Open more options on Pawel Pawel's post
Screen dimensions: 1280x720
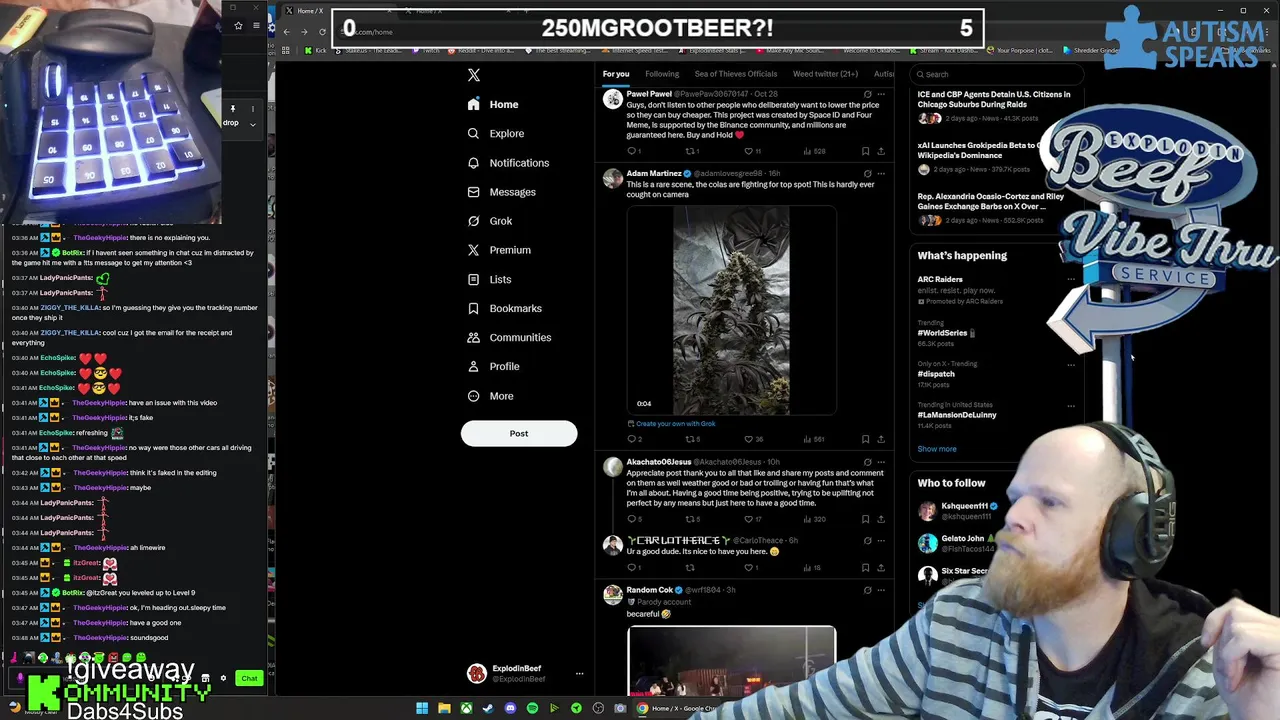881,94
